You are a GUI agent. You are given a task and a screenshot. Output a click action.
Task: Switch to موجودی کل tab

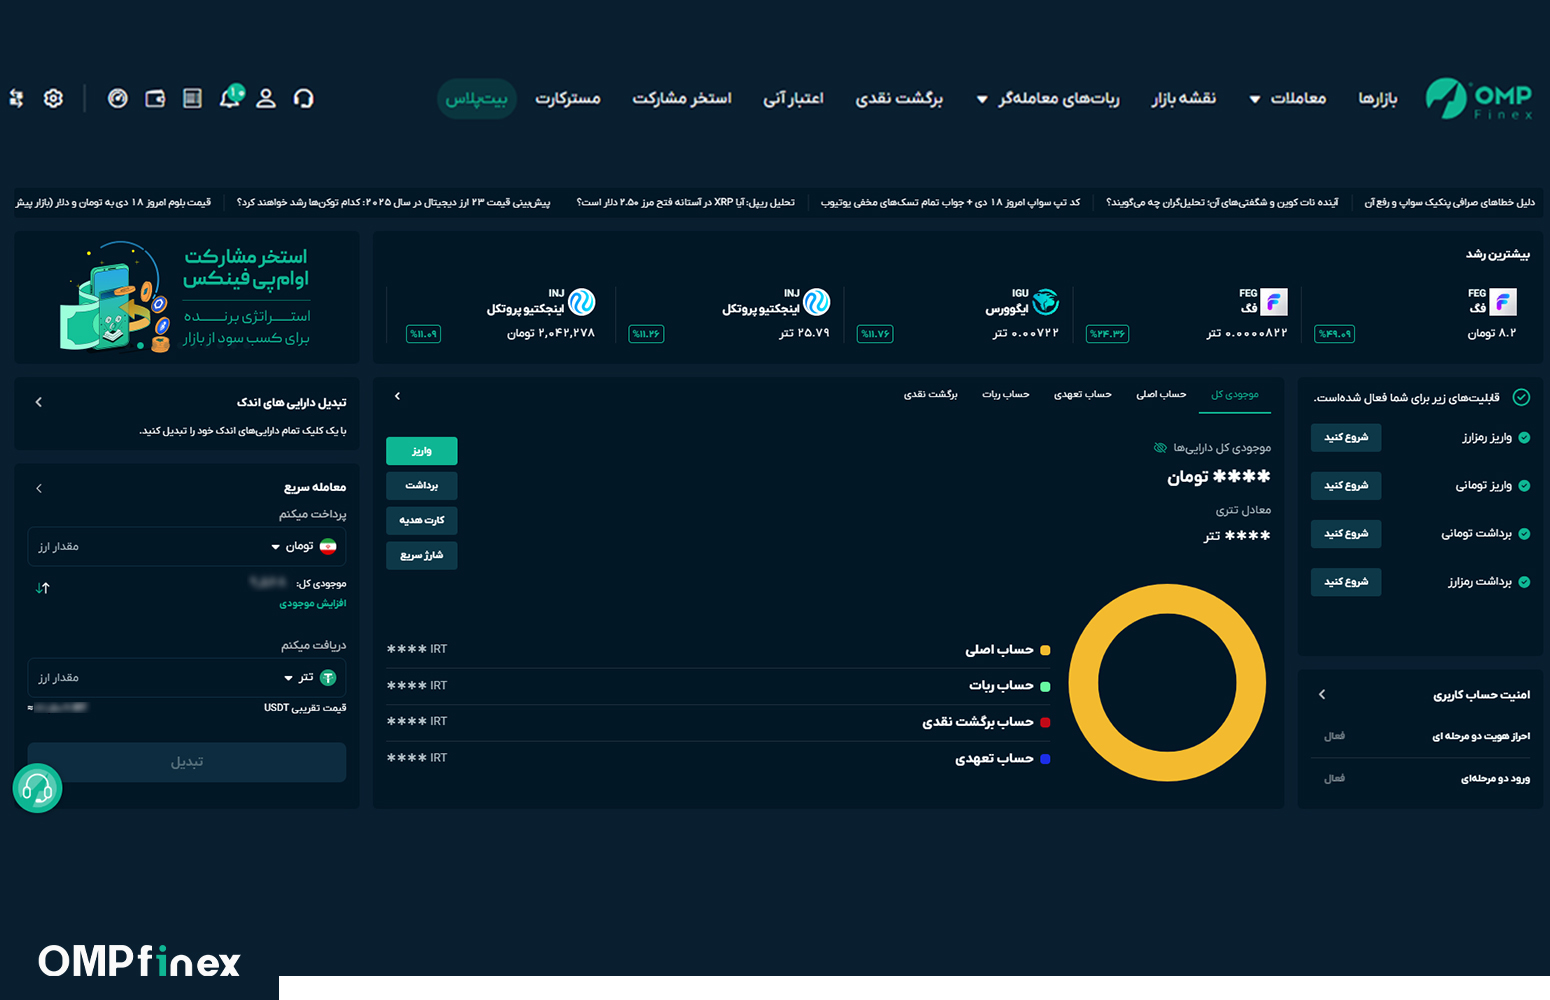pos(1235,395)
